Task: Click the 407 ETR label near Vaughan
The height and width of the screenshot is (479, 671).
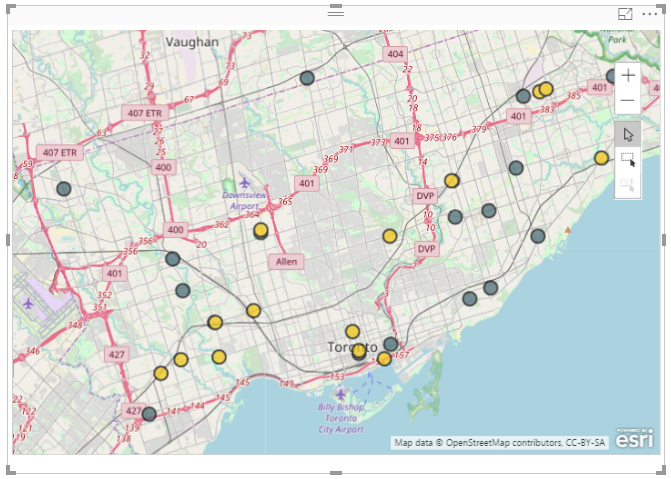Action: click(x=145, y=113)
